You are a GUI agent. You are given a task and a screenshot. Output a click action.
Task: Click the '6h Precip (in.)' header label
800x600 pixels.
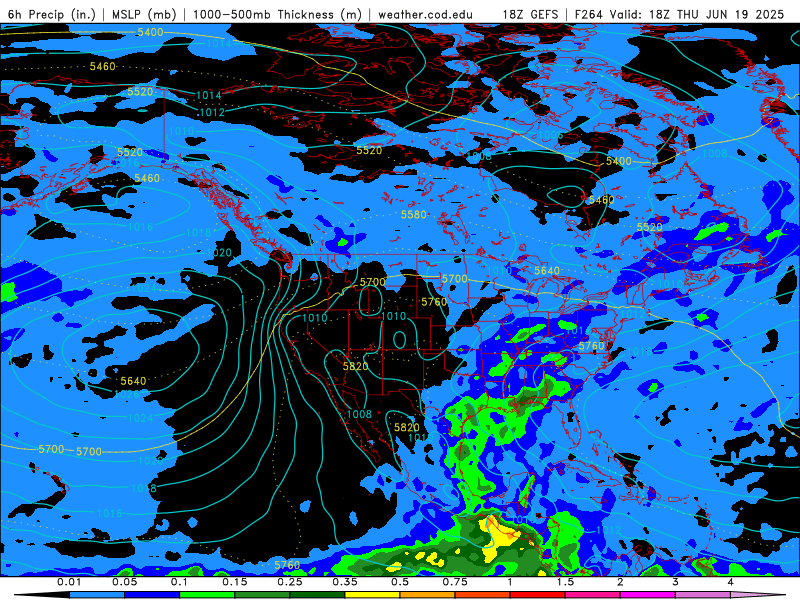pos(52,14)
